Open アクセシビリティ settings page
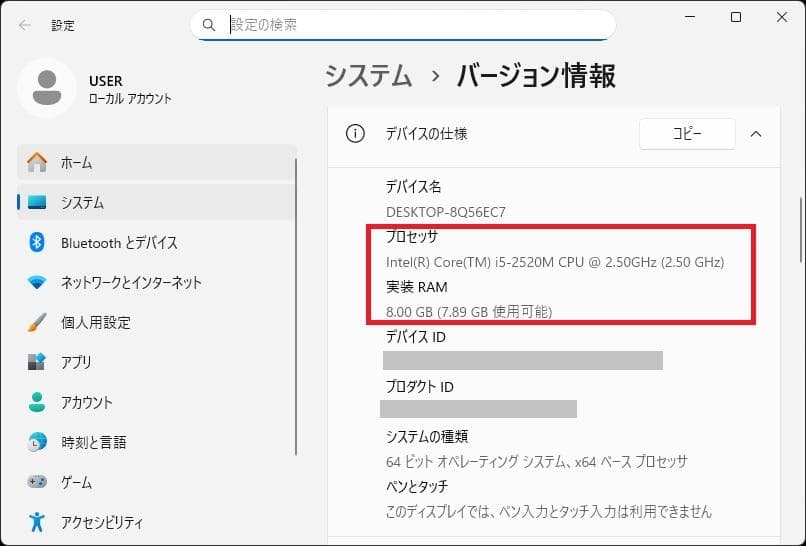Image resolution: width=806 pixels, height=546 pixels. tap(157, 522)
